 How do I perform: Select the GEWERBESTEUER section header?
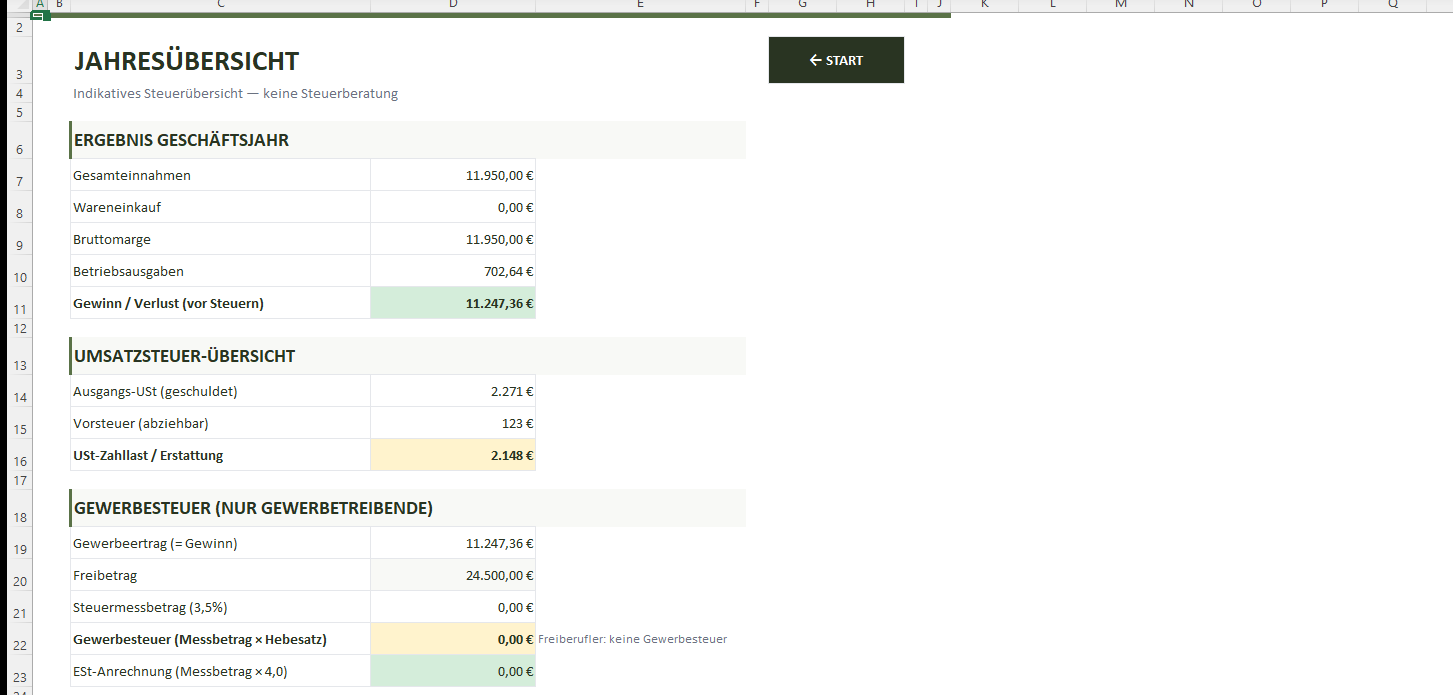click(253, 508)
